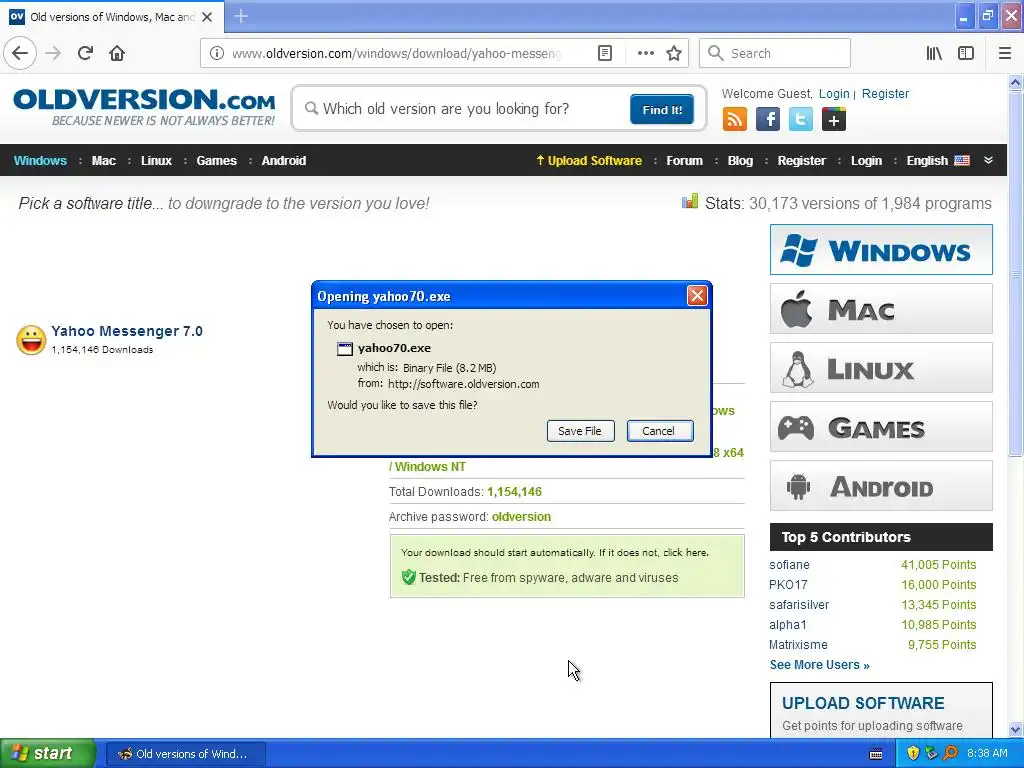Click the OLDVERSION.COM logo
The image size is (1024, 768).
click(x=144, y=107)
